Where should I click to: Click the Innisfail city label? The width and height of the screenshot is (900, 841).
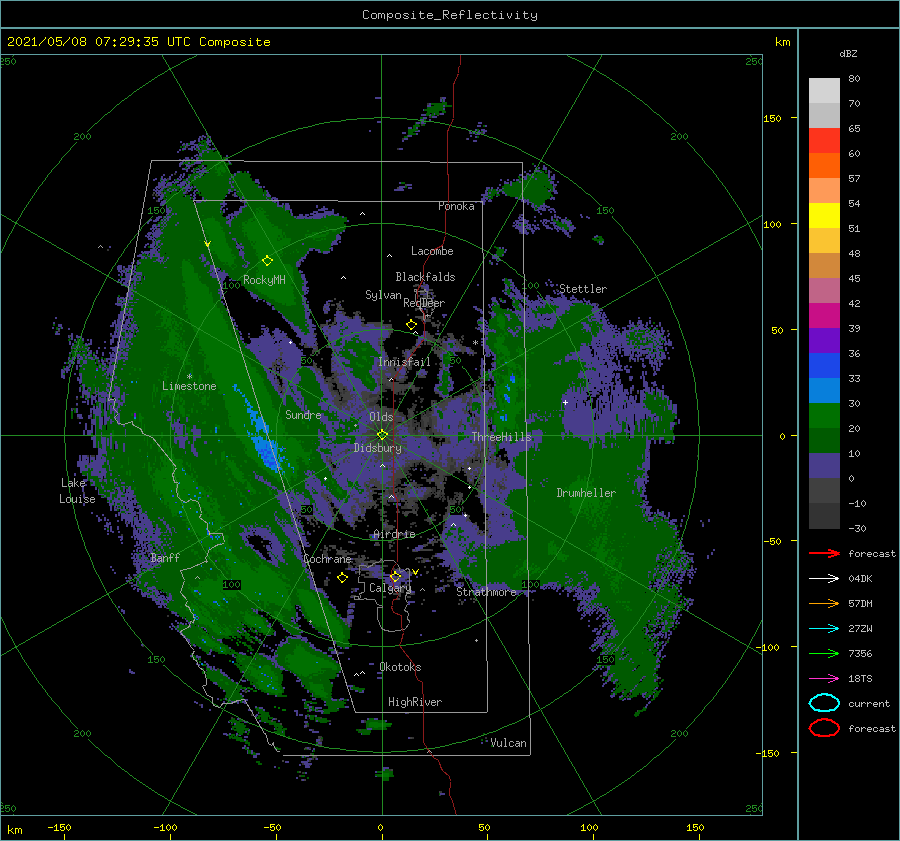click(404, 362)
